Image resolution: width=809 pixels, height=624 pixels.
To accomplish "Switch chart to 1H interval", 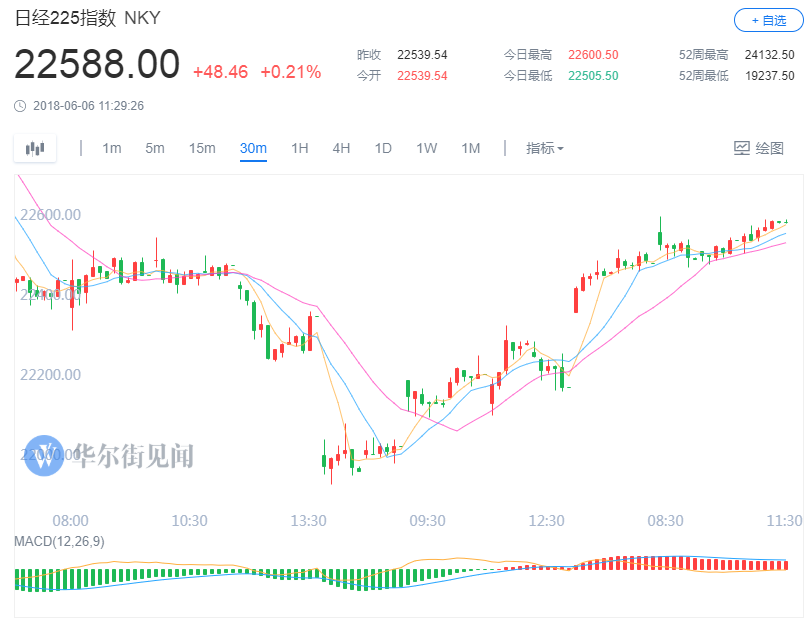I will [x=299, y=148].
